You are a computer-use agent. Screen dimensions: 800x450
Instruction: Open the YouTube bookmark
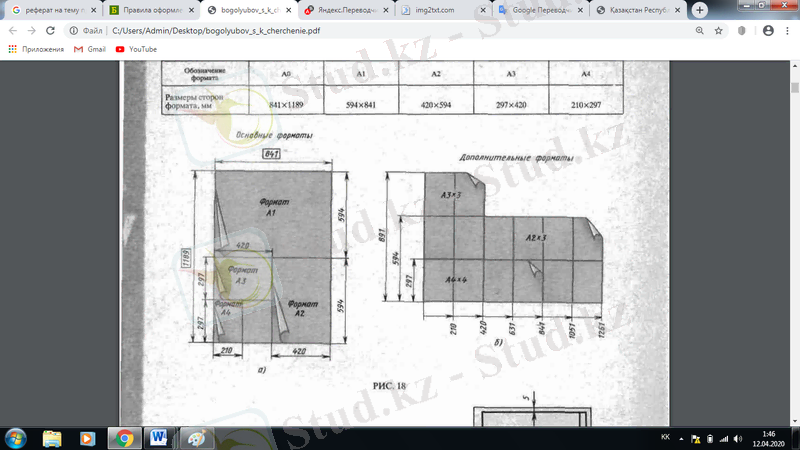coord(136,49)
